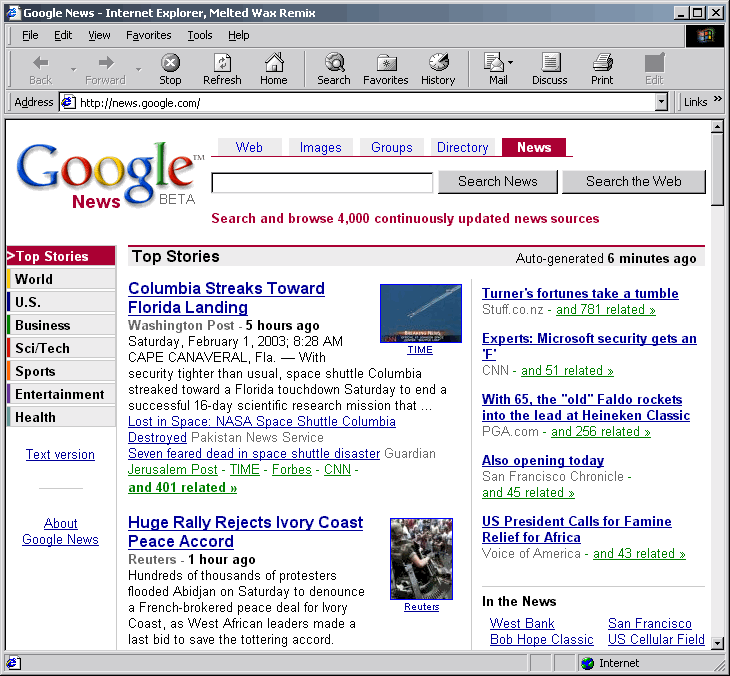The height and width of the screenshot is (676, 730).
Task: Select Sports in the section sidebar
Action: pyautogui.click(x=61, y=371)
